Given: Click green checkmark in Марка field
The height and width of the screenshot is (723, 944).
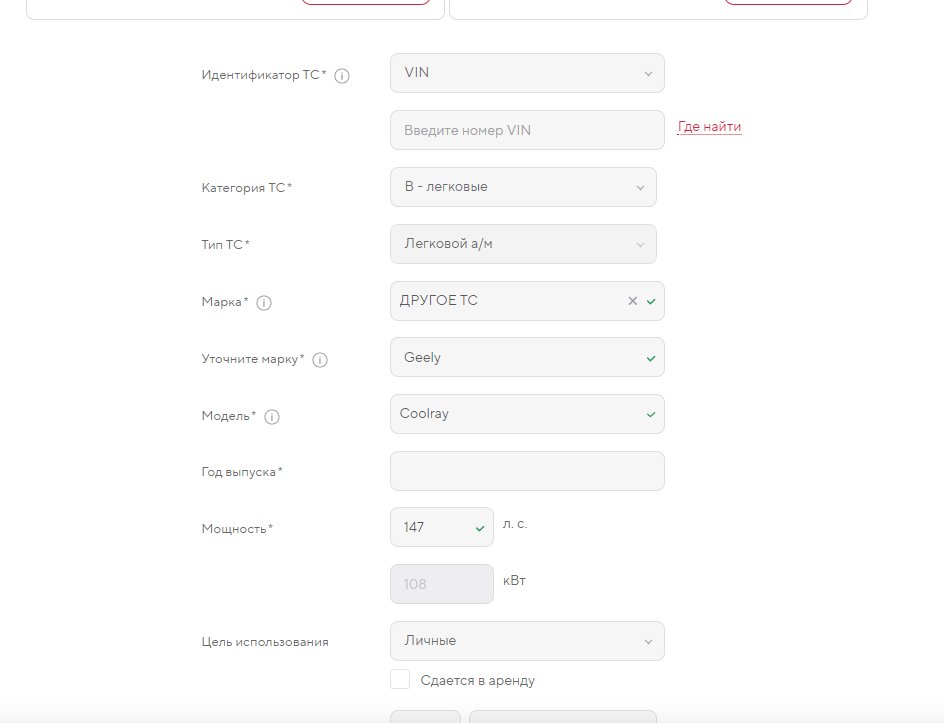Looking at the screenshot, I should click(x=651, y=302).
